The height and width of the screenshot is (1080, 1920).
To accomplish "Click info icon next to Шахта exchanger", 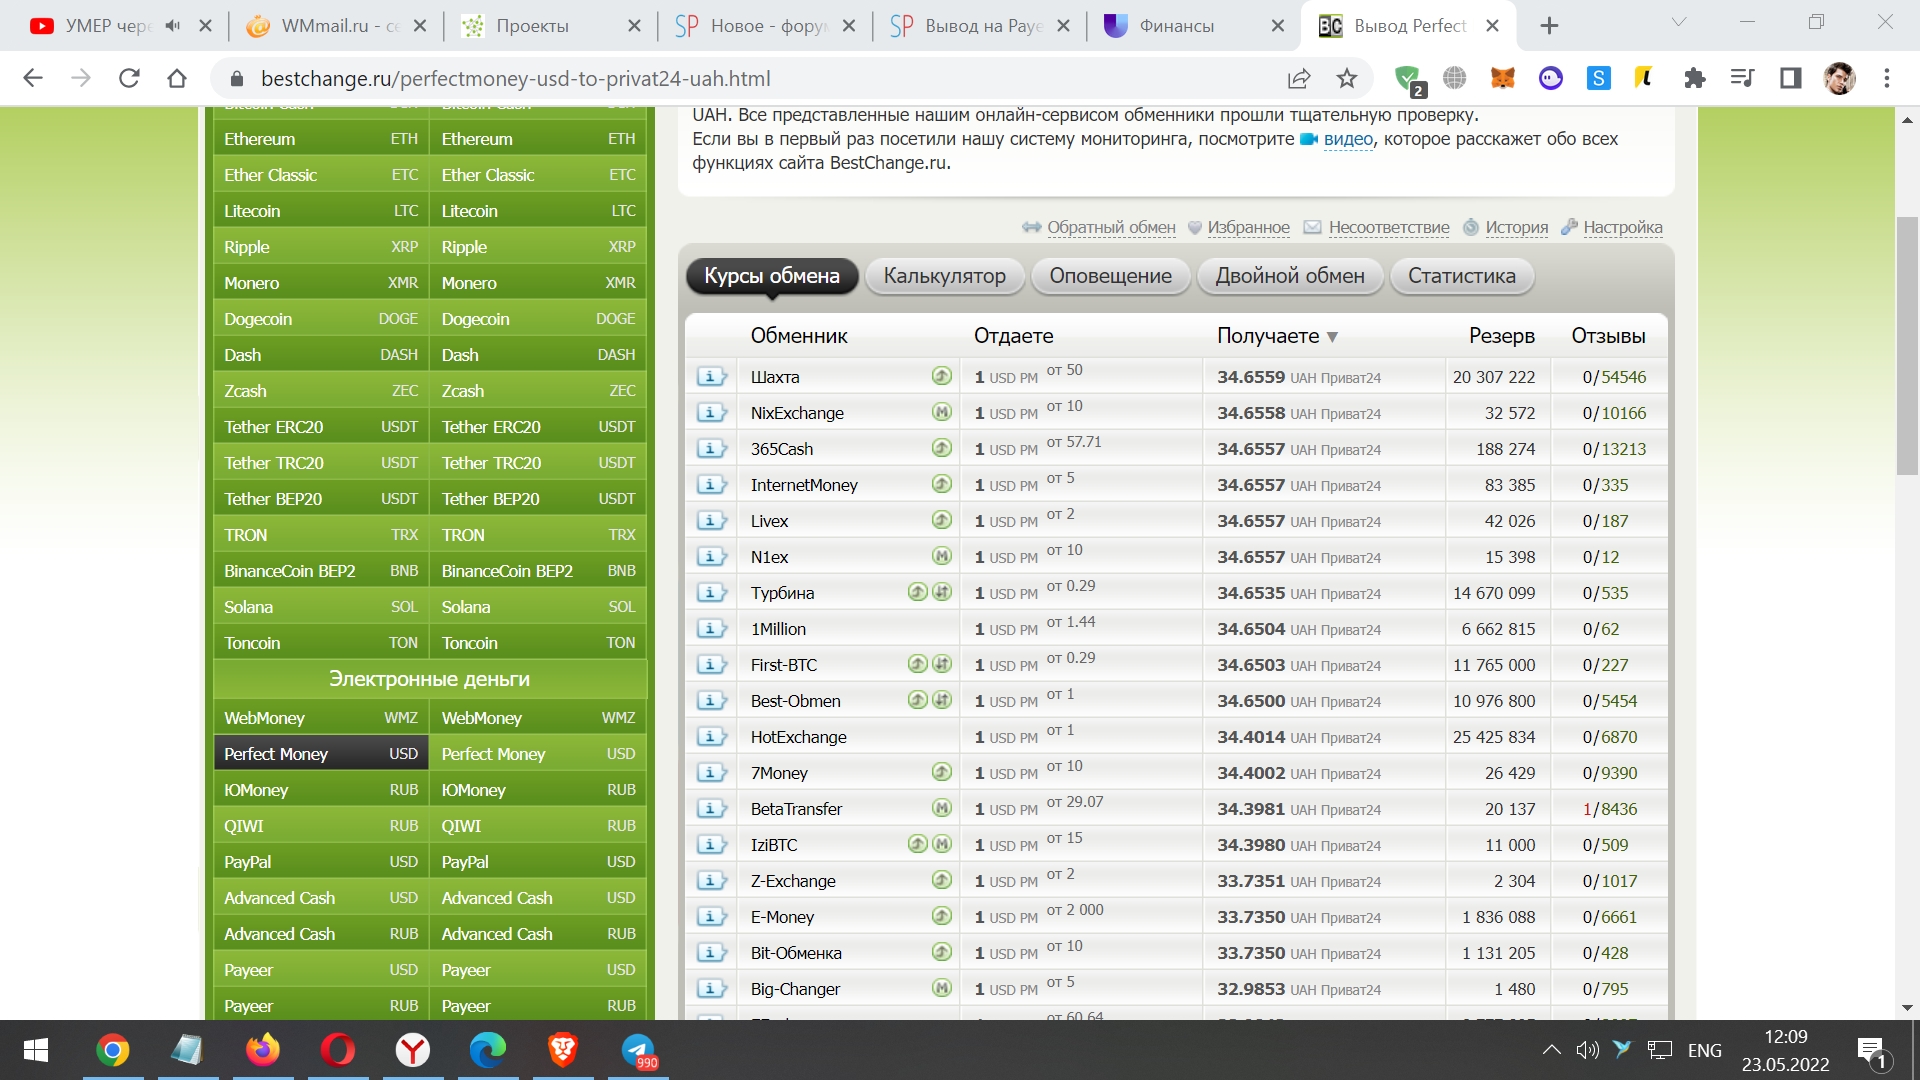I will point(711,377).
